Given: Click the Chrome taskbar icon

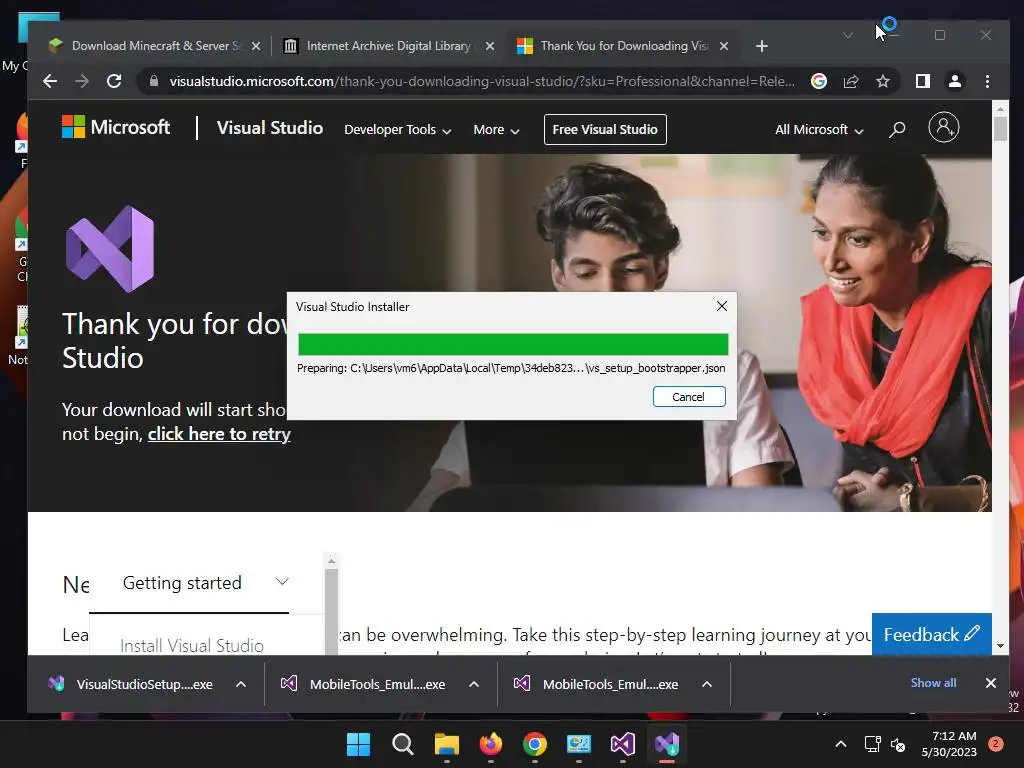Looking at the screenshot, I should tap(535, 744).
